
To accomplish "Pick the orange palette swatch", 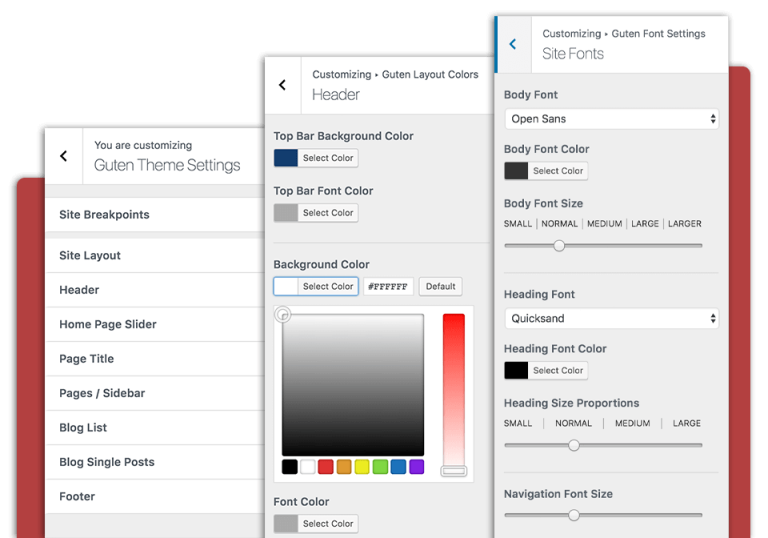I will 344,466.
